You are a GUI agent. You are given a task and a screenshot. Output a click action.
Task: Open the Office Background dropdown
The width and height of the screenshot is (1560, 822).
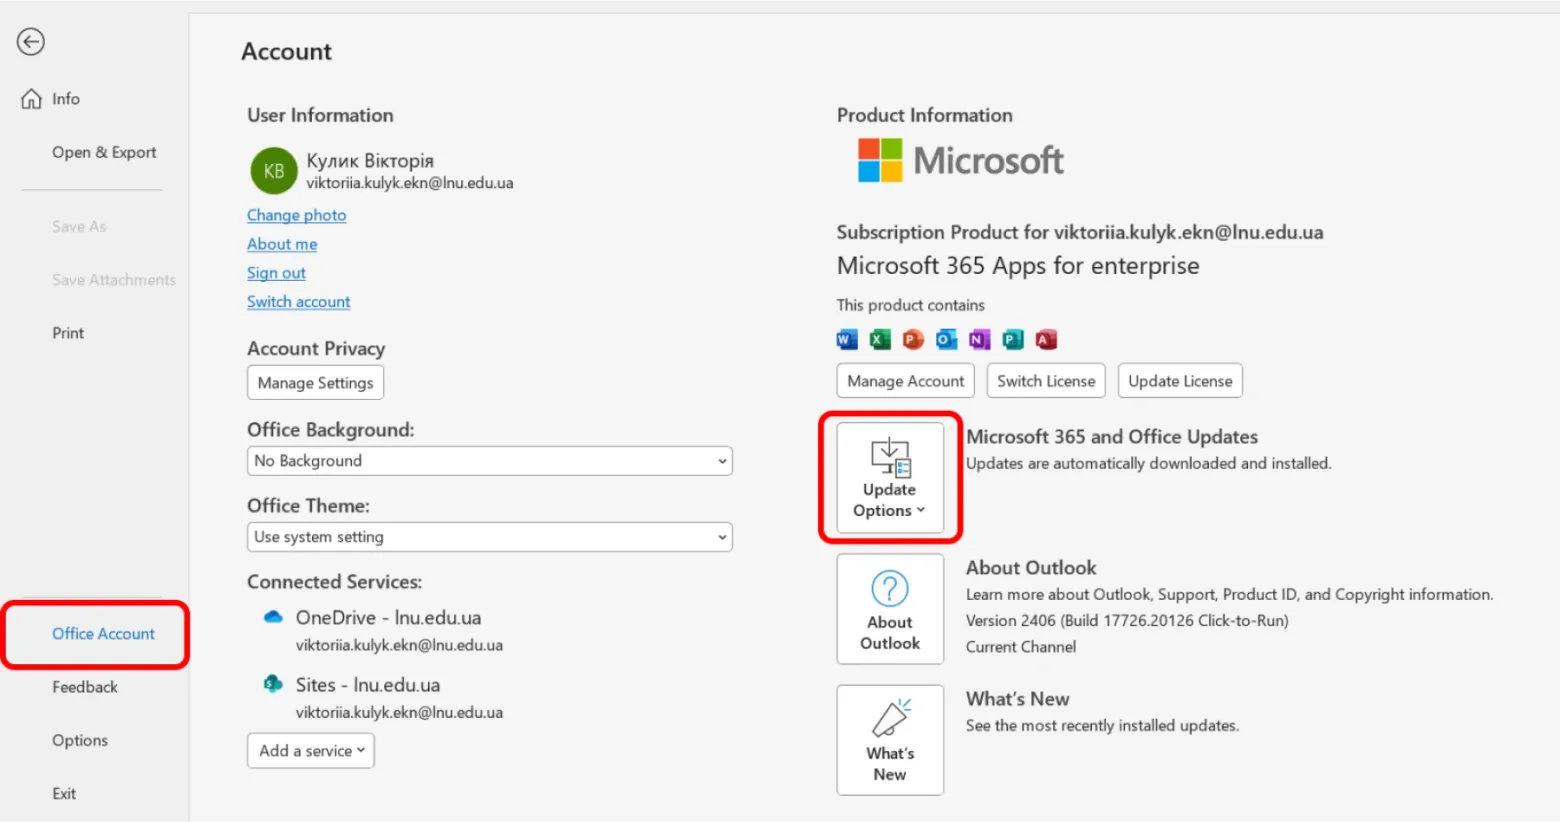pyautogui.click(x=490, y=461)
